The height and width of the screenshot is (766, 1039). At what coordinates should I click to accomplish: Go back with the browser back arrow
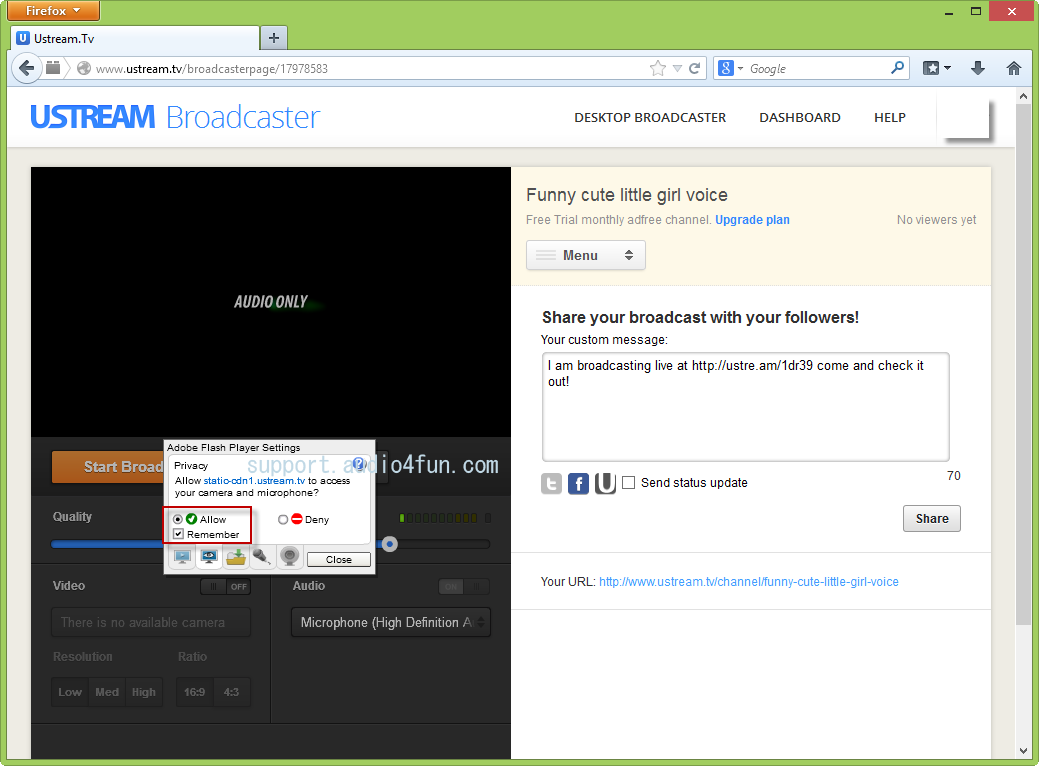[27, 68]
